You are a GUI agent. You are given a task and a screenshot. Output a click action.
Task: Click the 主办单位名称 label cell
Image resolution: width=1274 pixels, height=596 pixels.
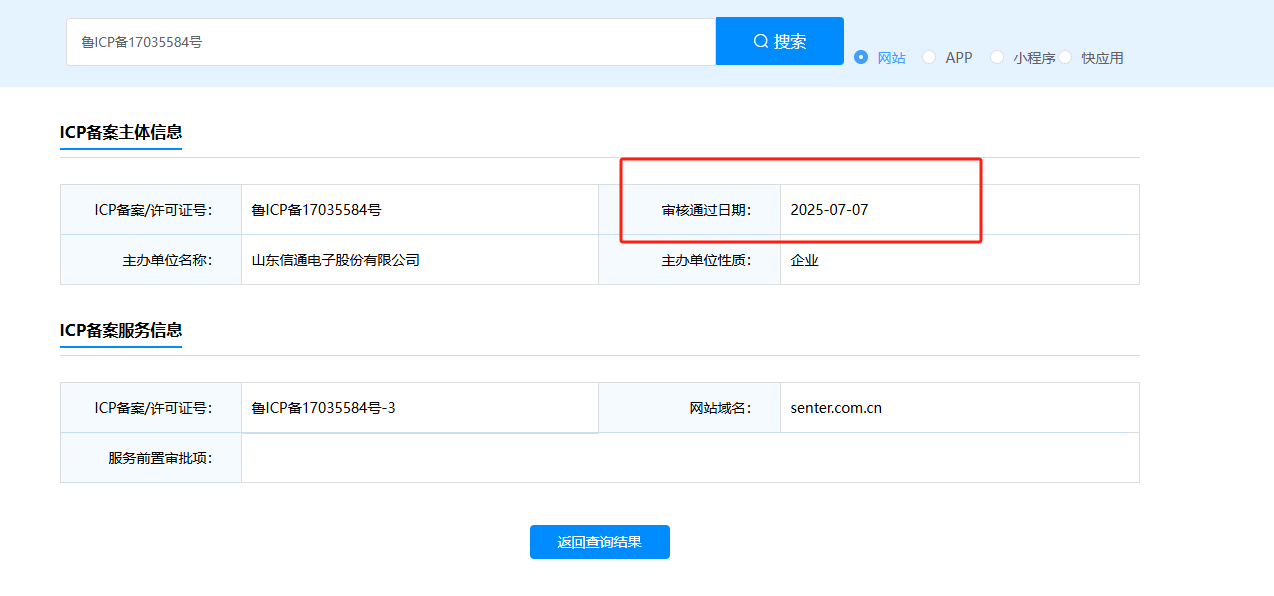pos(151,260)
